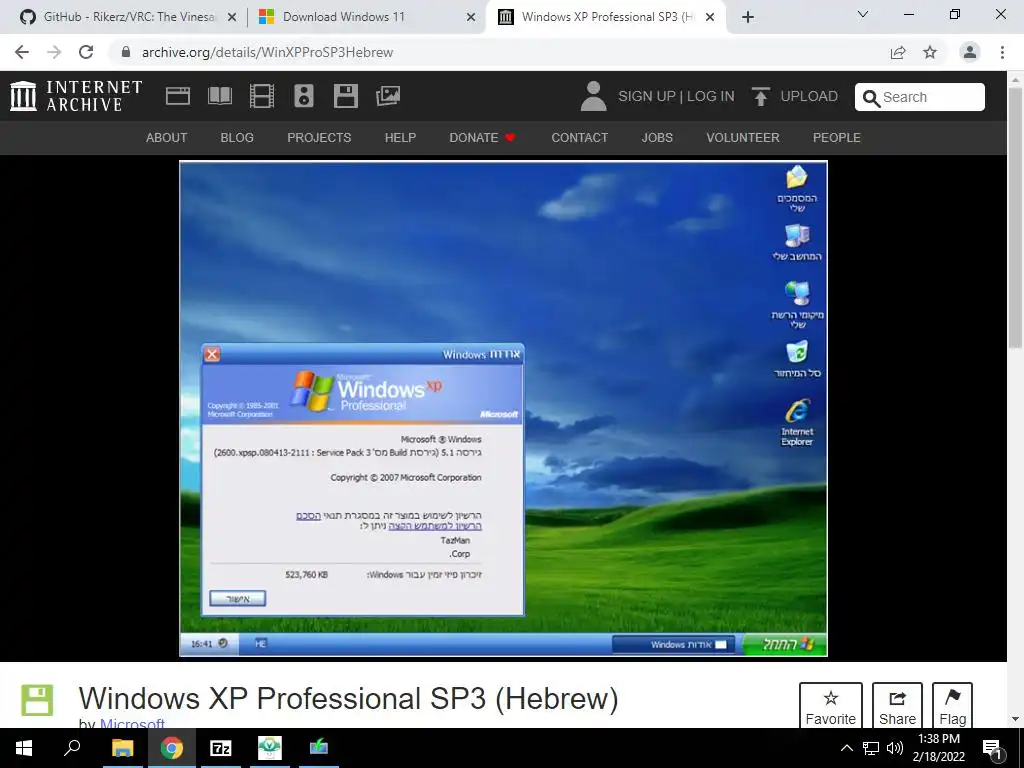Open the Windows Start menu
This screenshot has width=1024, height=768.
(24, 748)
